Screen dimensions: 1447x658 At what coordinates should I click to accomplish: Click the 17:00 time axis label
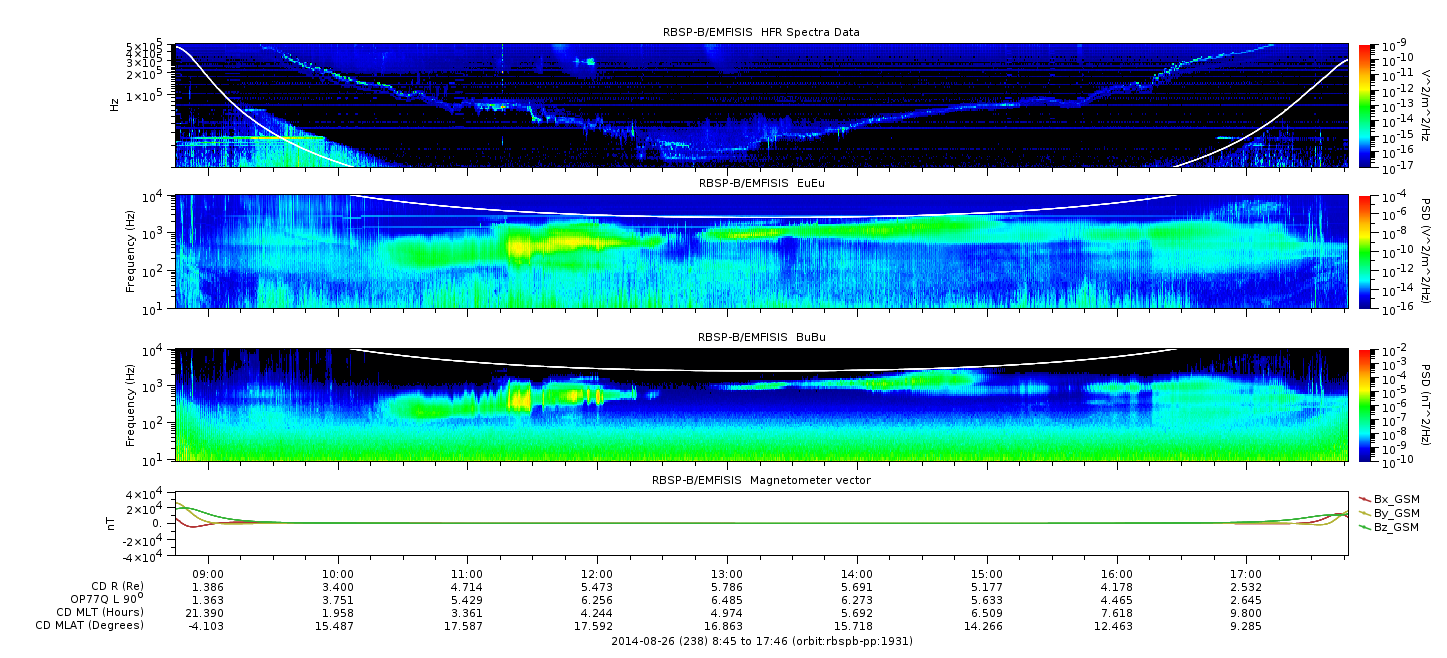(x=1245, y=574)
